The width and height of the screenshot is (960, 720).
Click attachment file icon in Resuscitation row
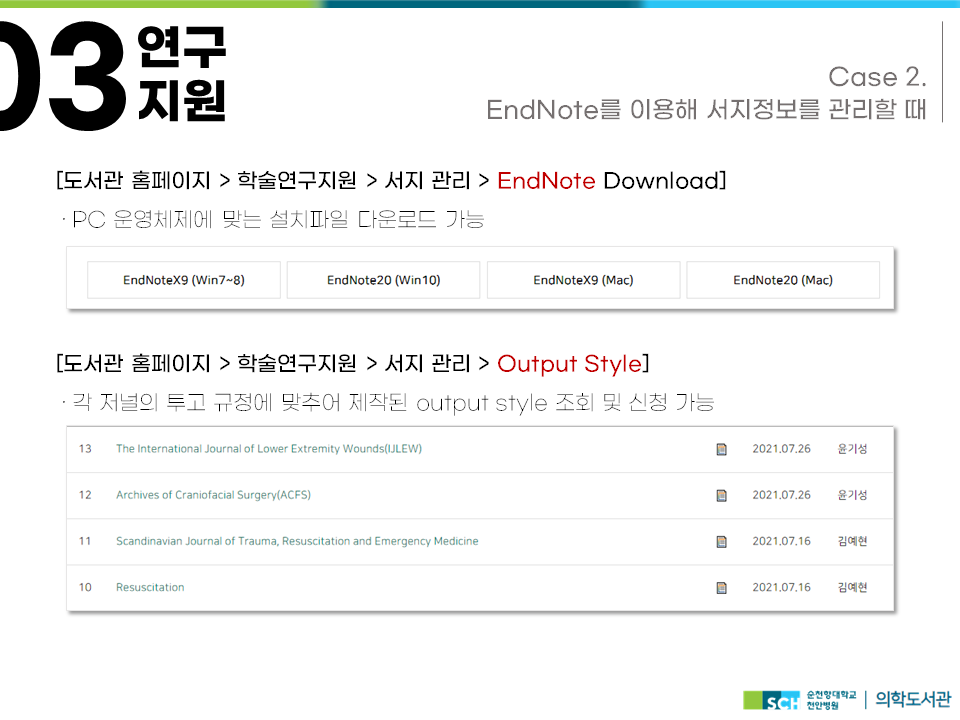(722, 588)
